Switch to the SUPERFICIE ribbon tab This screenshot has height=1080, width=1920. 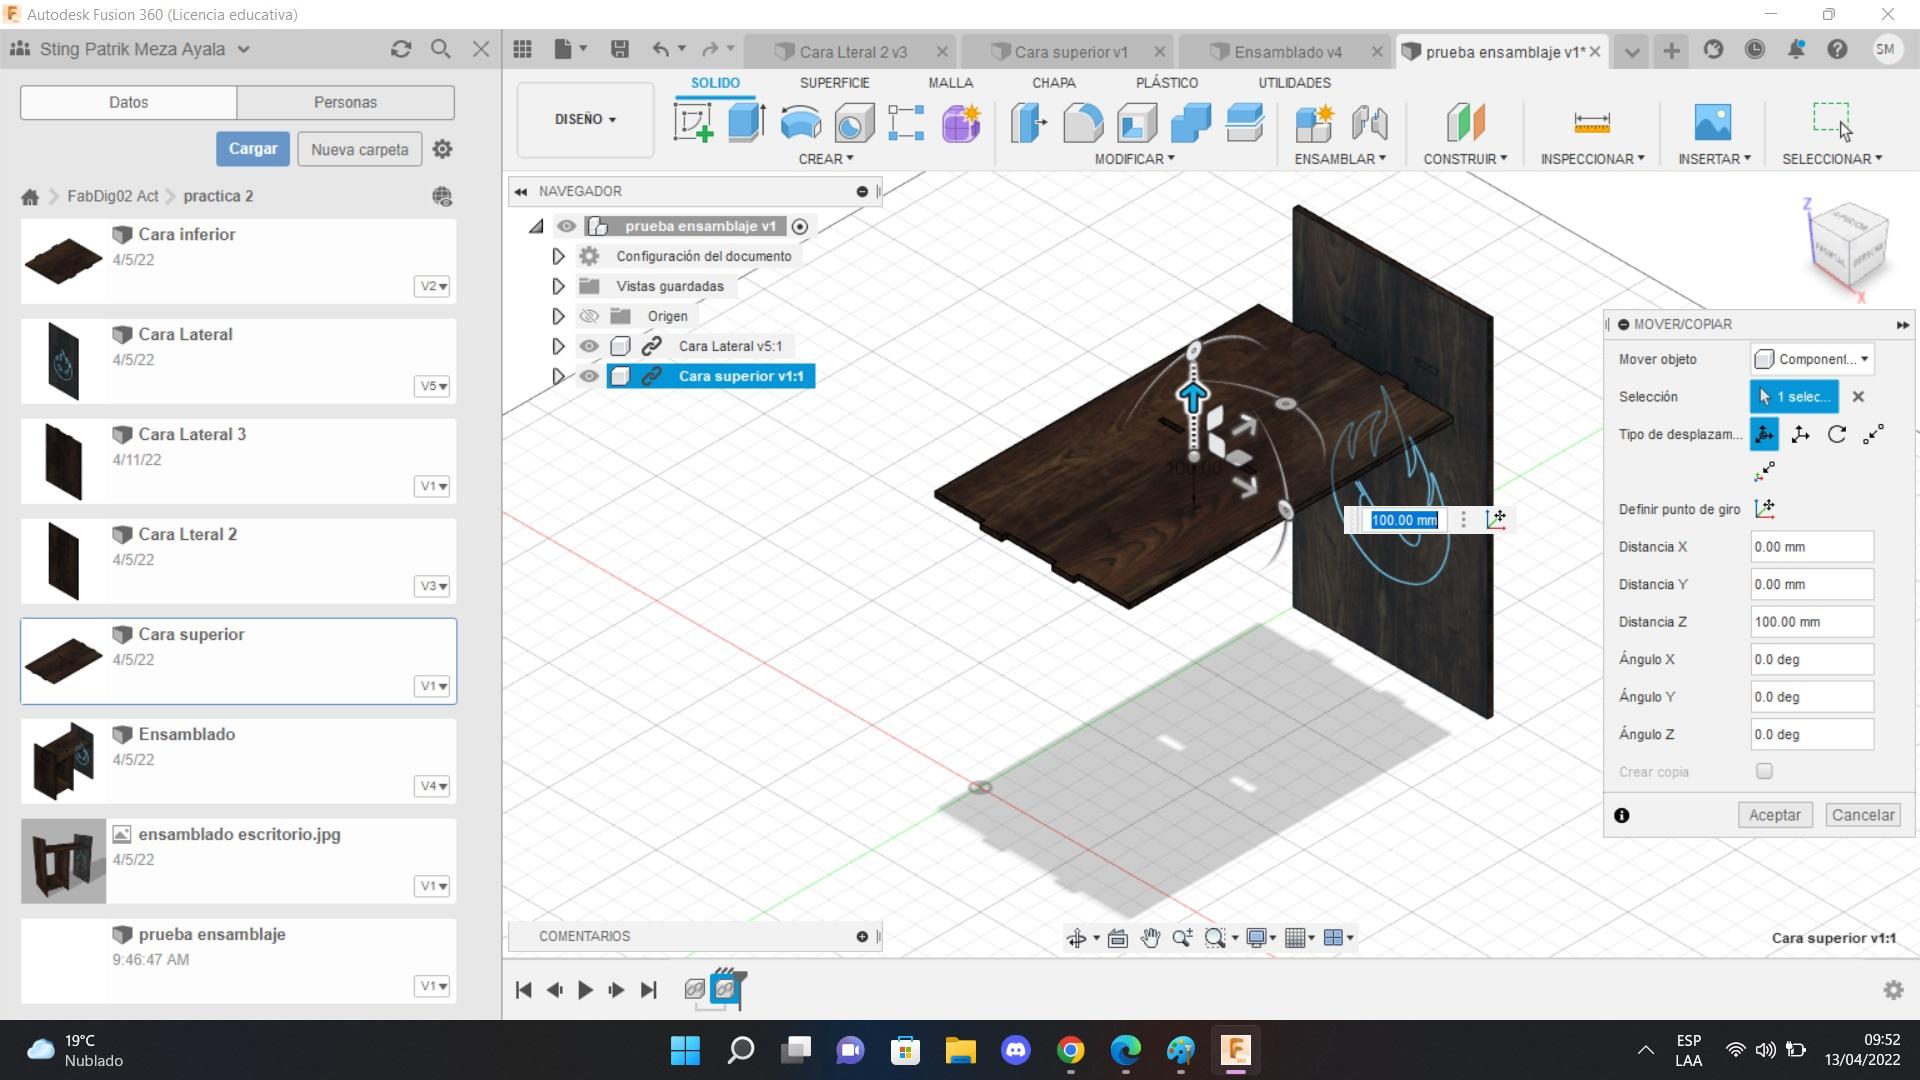(x=834, y=83)
